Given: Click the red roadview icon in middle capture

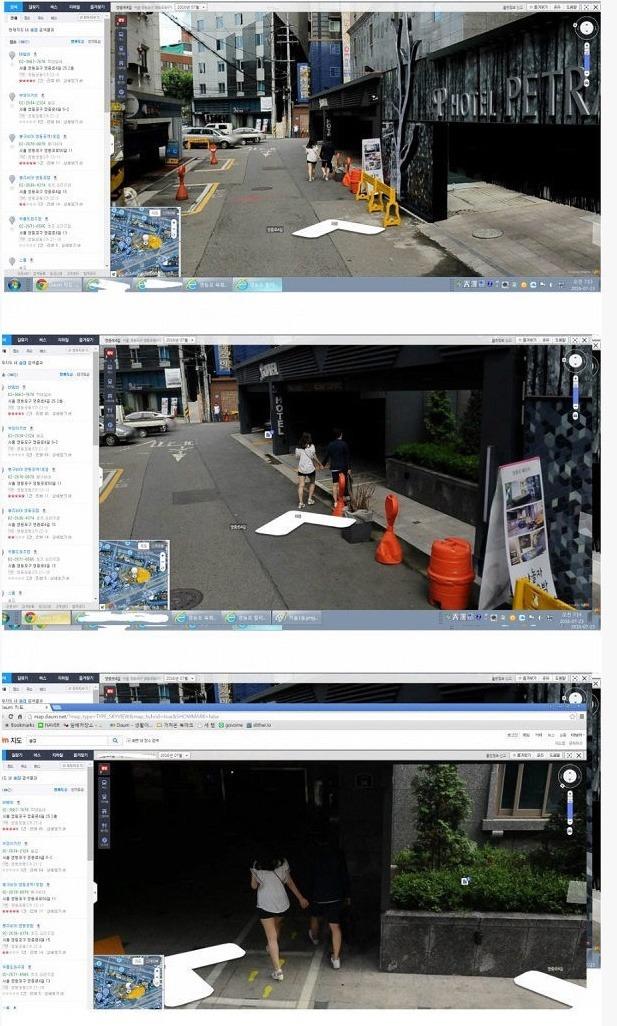Looking at the screenshot, I should click(x=110, y=353).
